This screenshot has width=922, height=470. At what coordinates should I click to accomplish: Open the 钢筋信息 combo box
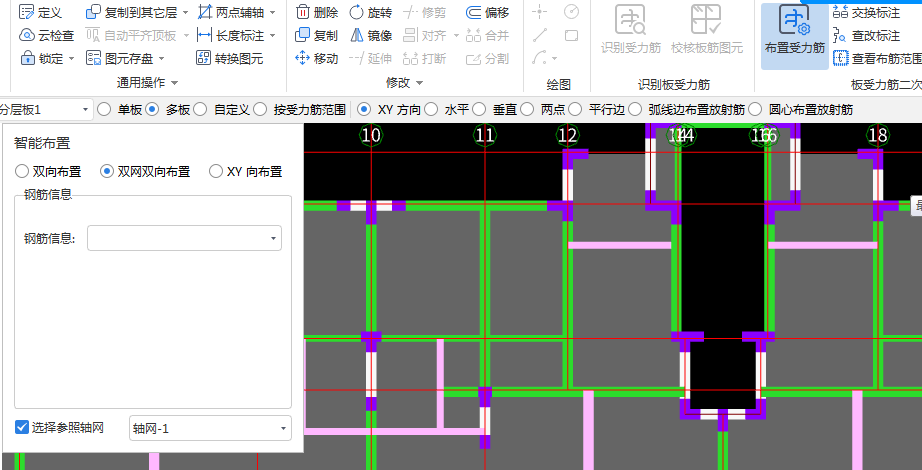click(184, 238)
